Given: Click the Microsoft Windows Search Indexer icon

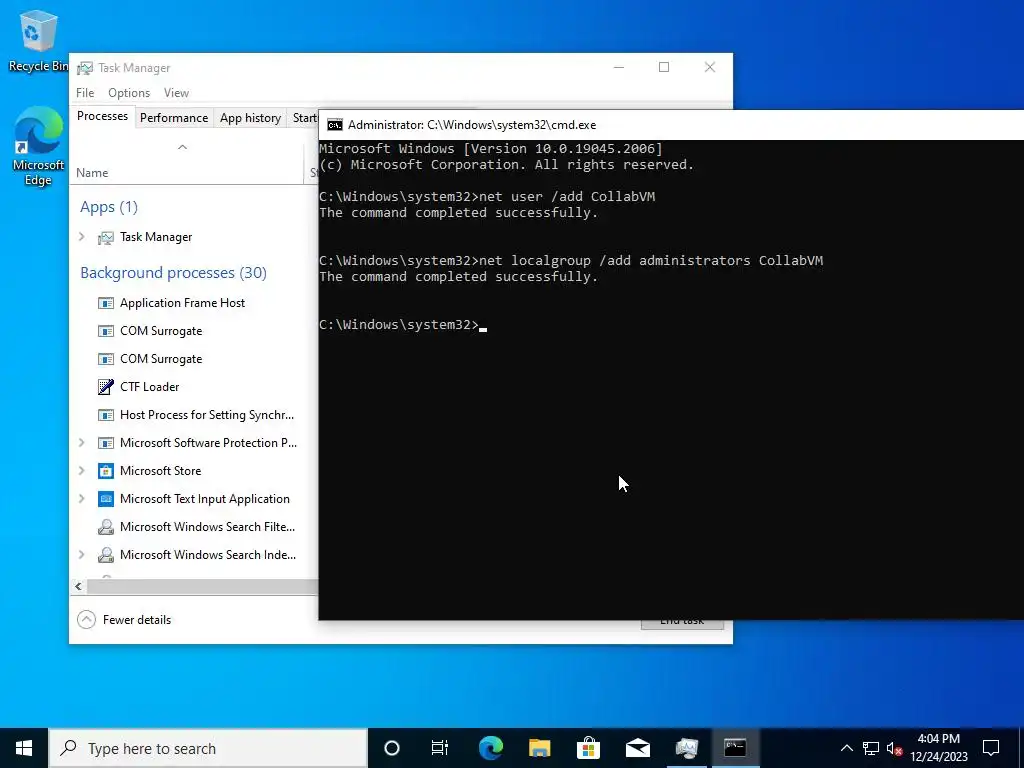Looking at the screenshot, I should click(106, 555).
